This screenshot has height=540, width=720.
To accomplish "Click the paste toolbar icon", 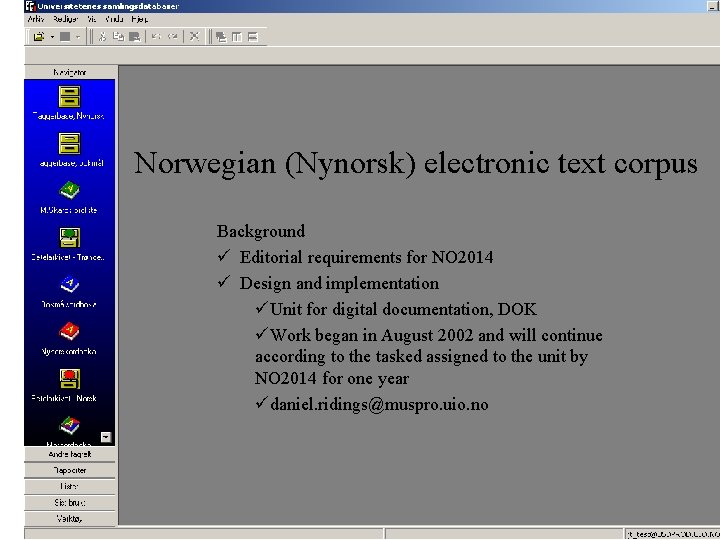I will (x=135, y=37).
